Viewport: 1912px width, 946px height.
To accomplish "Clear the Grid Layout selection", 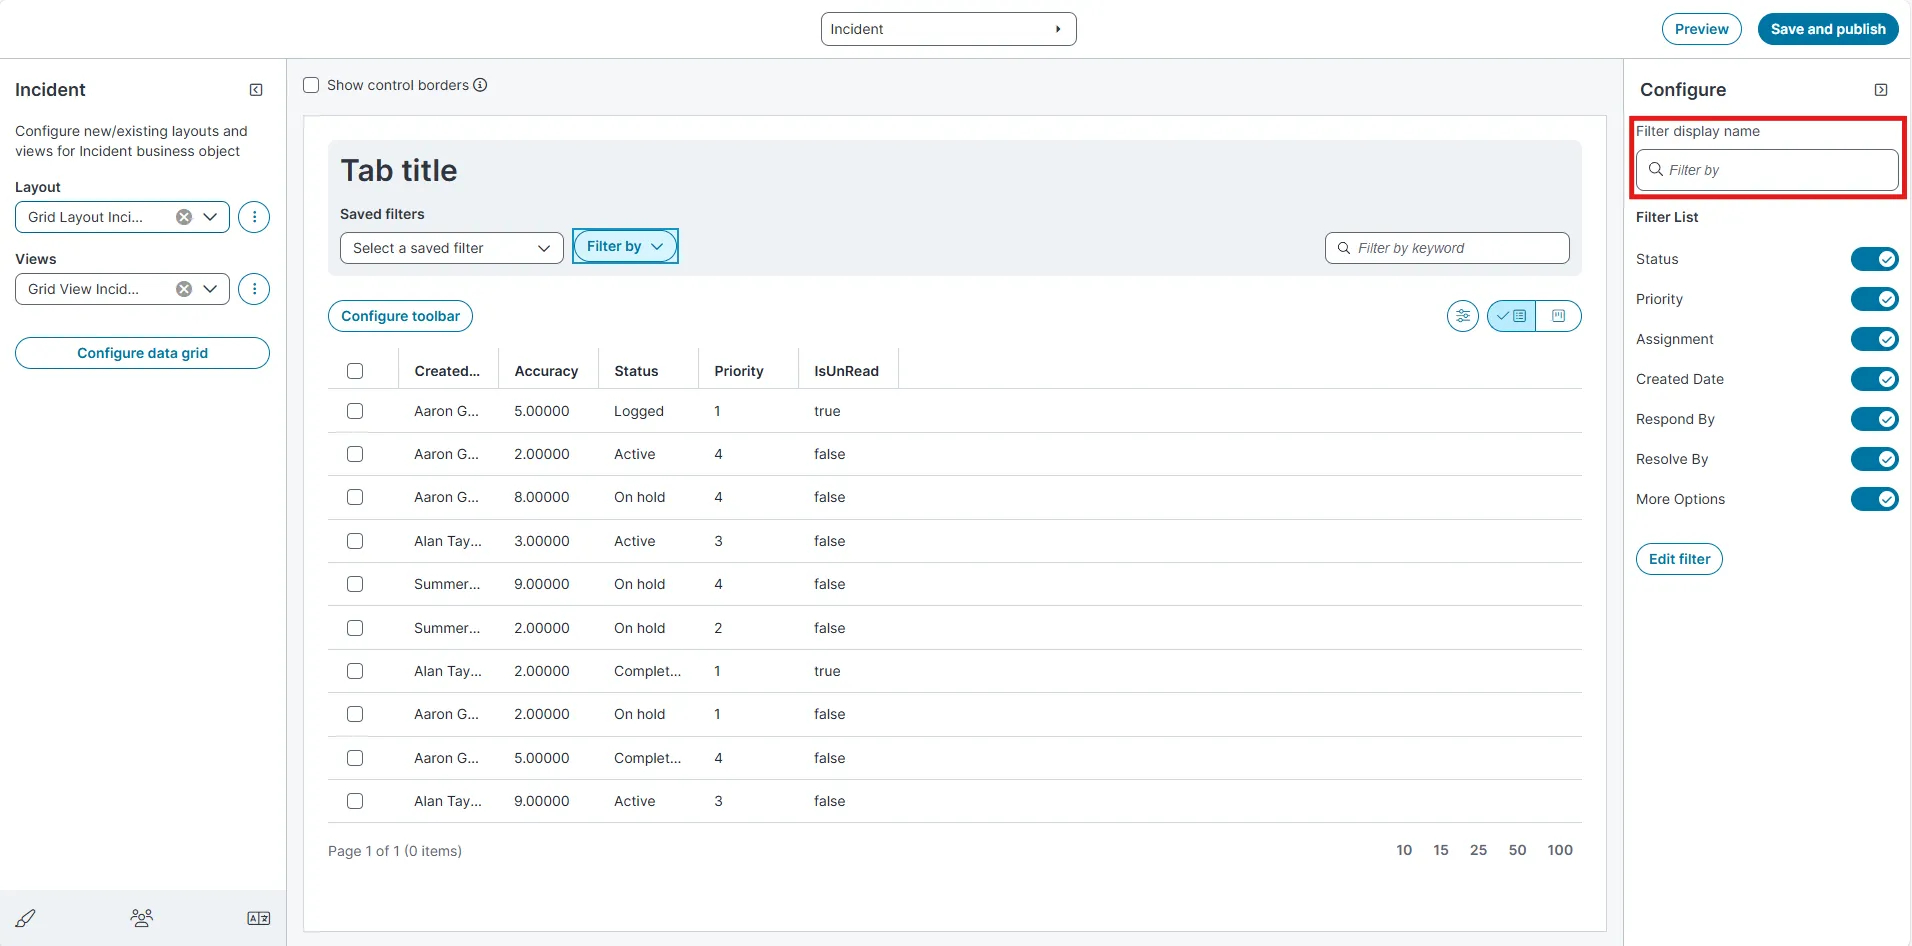I will click(184, 217).
